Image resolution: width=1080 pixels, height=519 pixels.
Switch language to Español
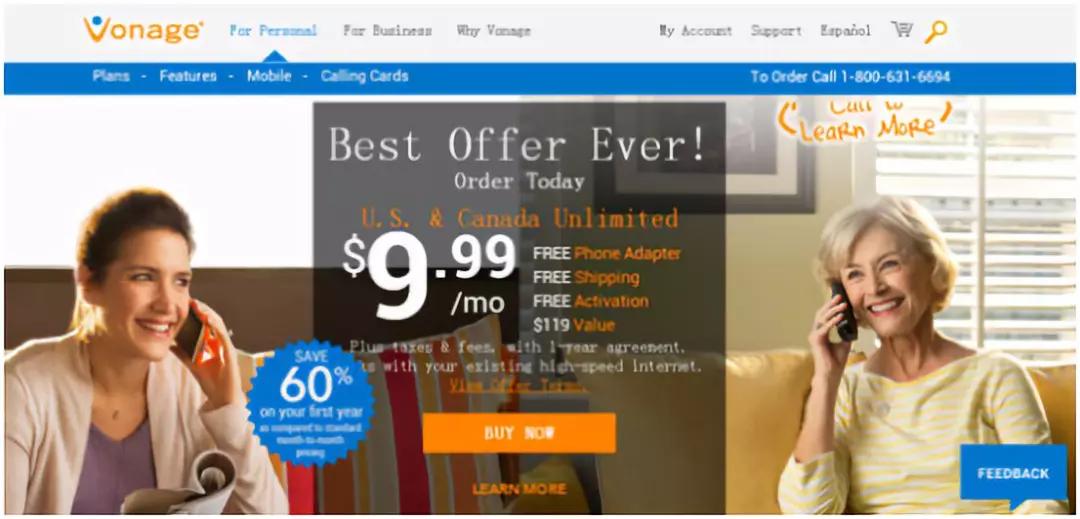(x=845, y=30)
